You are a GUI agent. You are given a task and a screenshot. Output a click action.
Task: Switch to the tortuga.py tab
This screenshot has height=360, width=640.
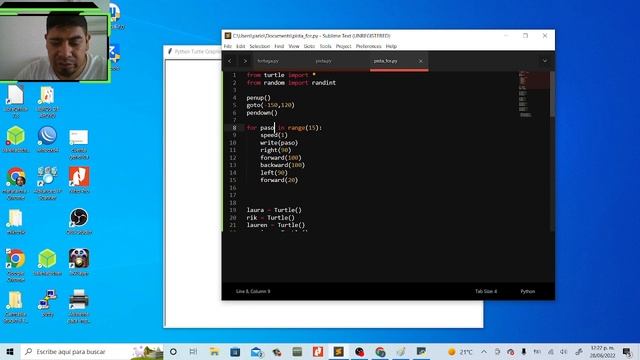tap(268, 61)
